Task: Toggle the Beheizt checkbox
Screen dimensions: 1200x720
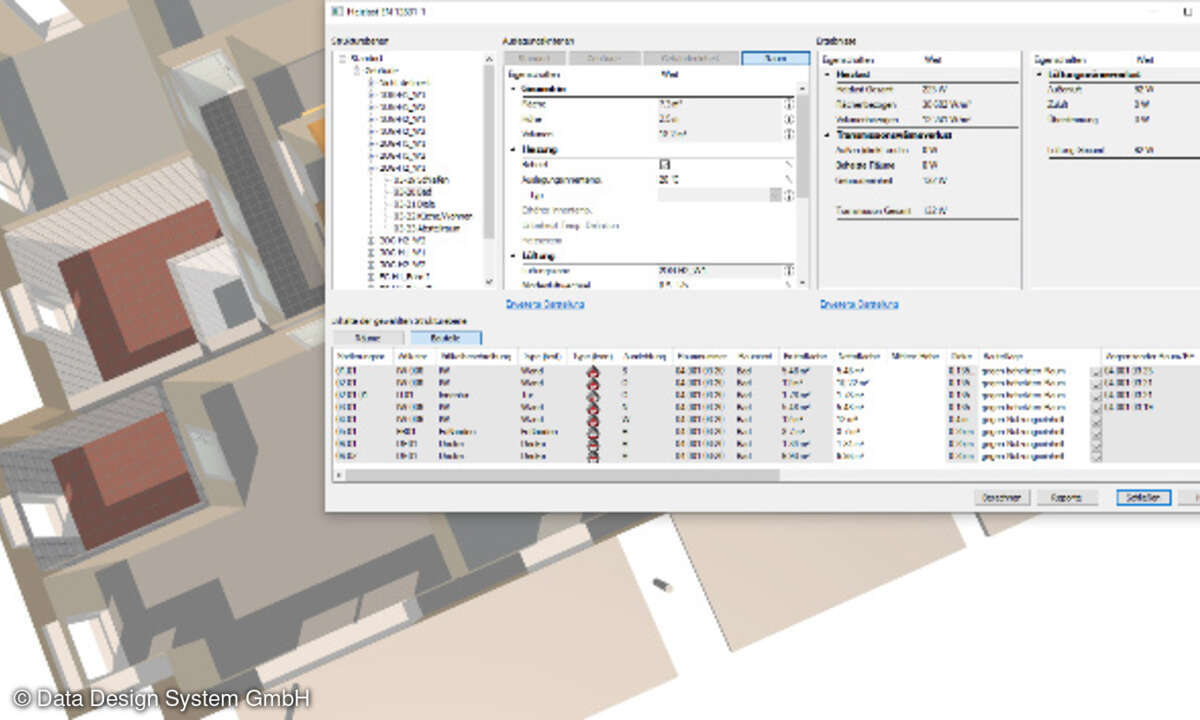Action: tap(664, 163)
